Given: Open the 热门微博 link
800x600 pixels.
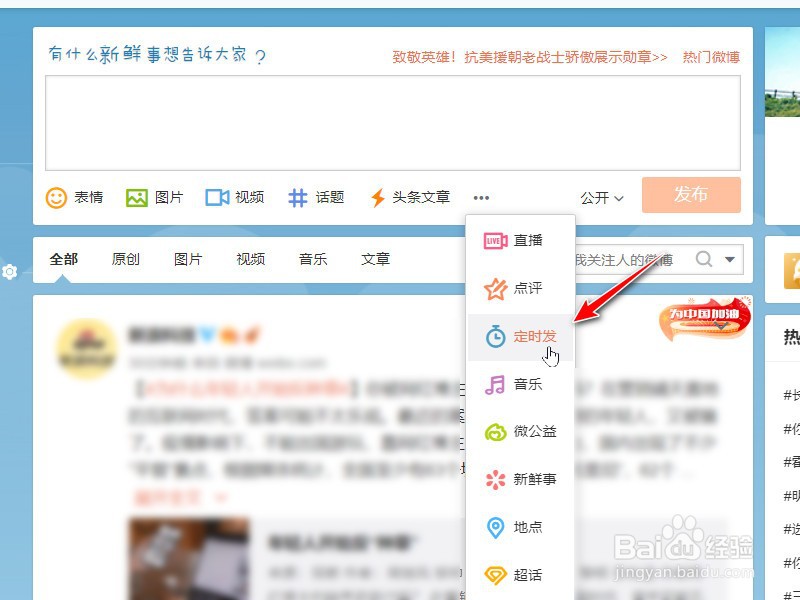Looking at the screenshot, I should [711, 57].
